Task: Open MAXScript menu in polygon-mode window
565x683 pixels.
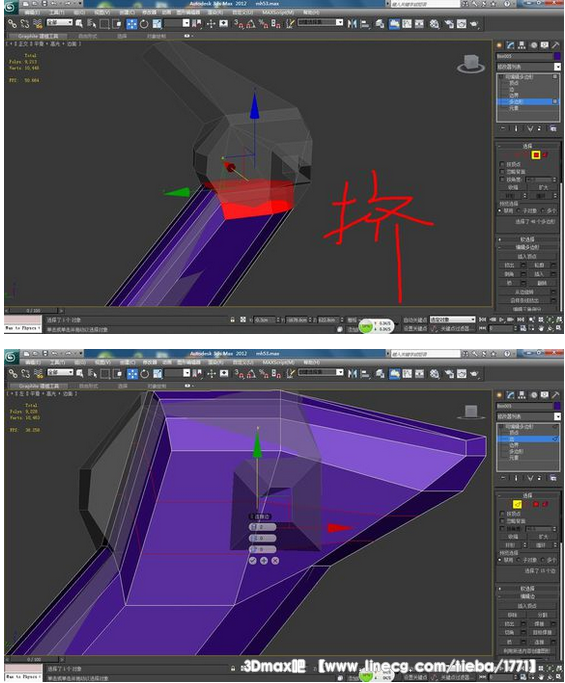Action: point(278,13)
